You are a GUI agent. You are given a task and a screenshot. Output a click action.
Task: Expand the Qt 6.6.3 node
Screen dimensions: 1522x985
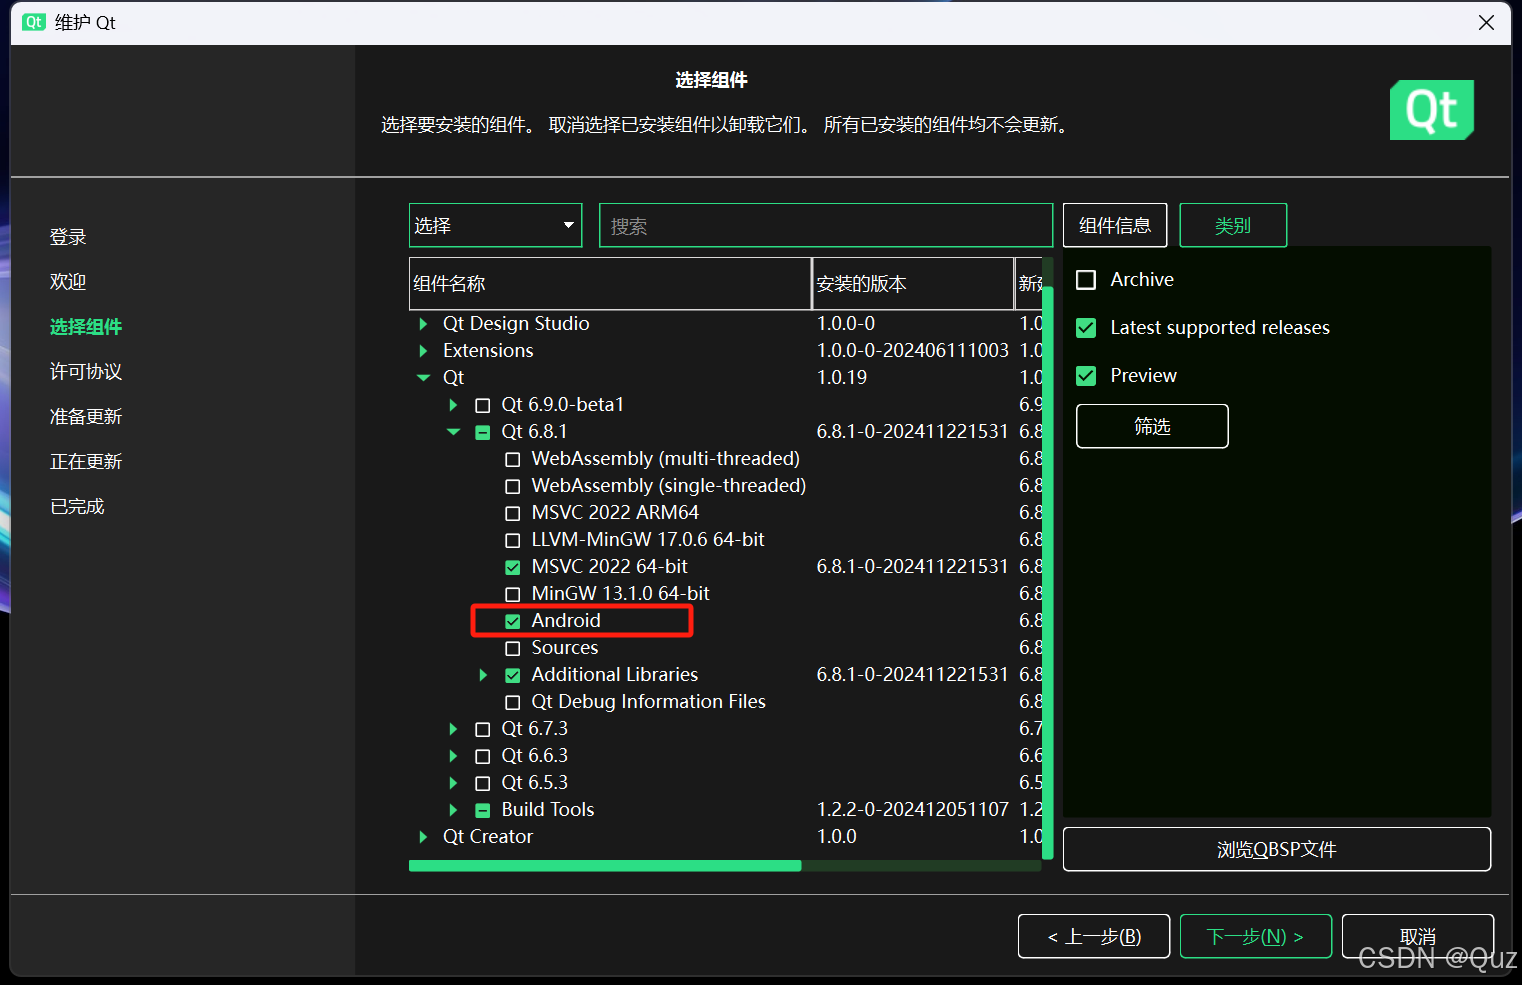click(x=453, y=756)
